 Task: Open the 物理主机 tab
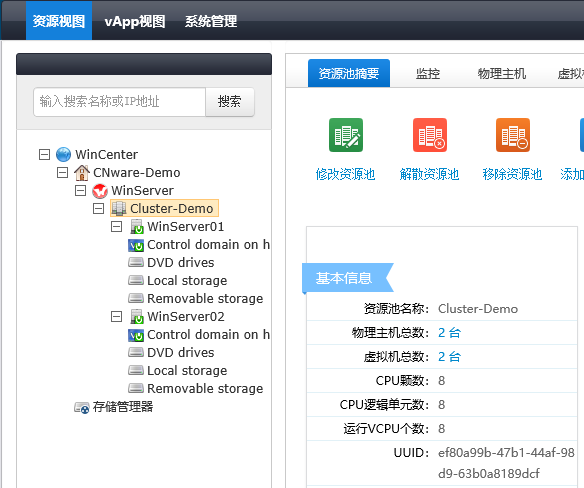coord(502,73)
